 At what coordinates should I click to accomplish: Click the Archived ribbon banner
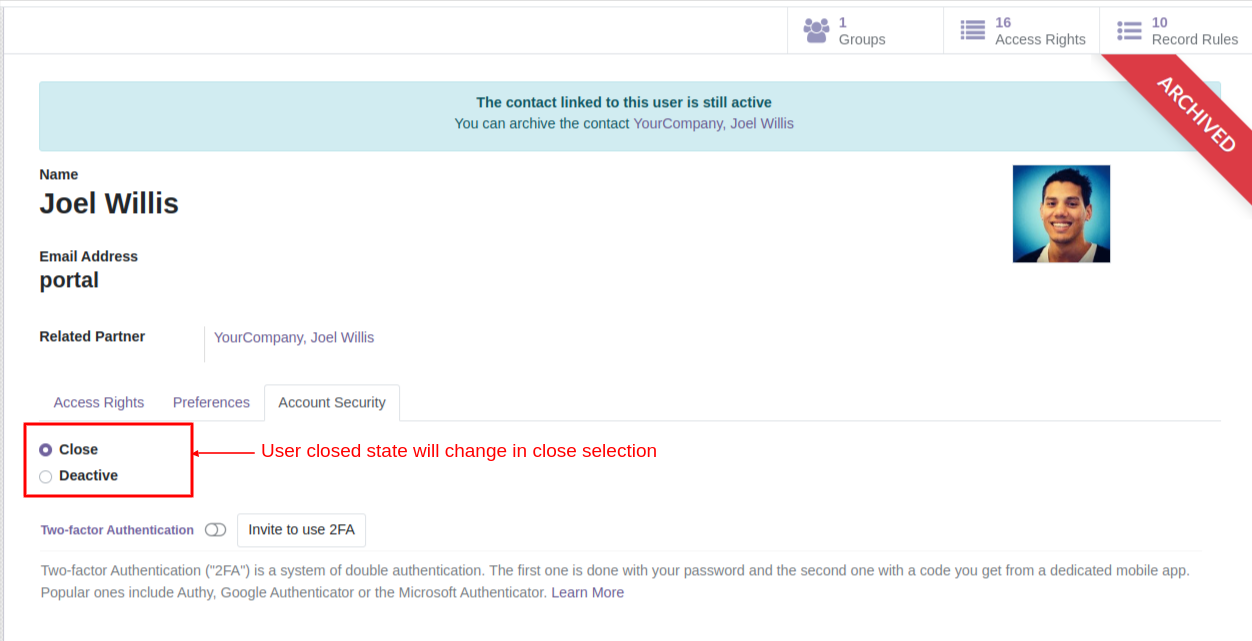(x=1196, y=114)
